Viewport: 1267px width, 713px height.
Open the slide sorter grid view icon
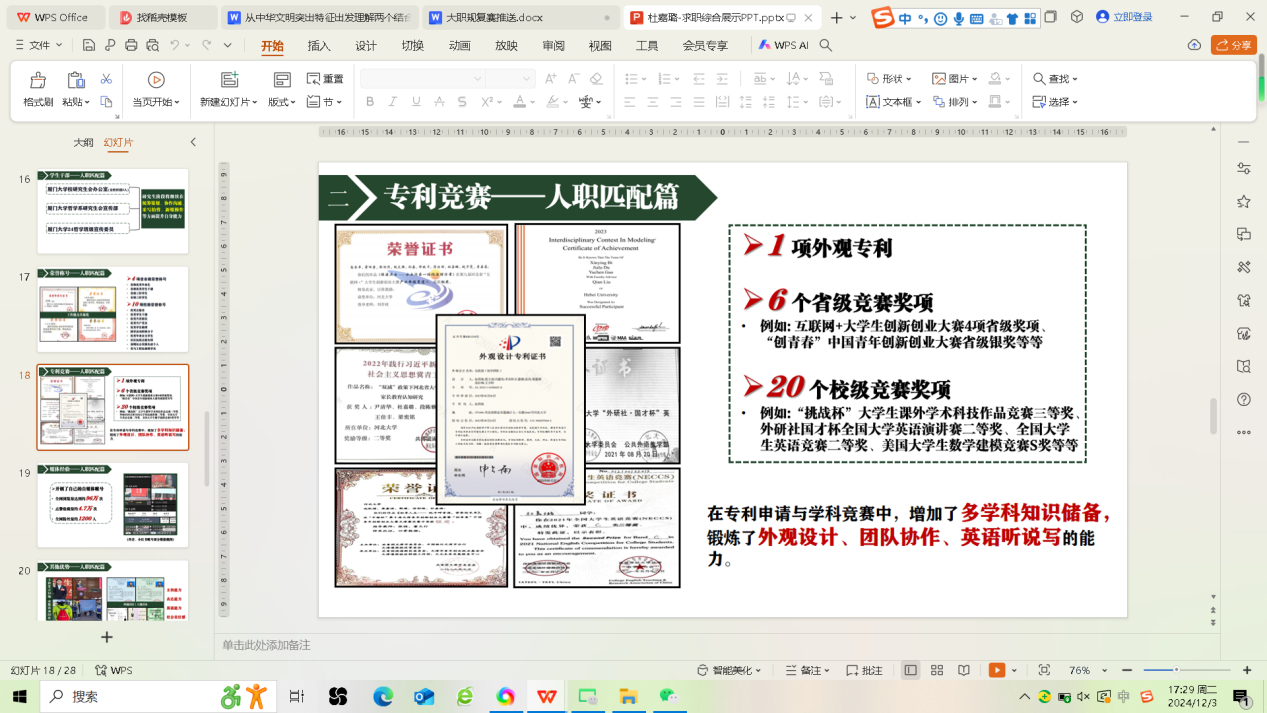[x=937, y=670]
